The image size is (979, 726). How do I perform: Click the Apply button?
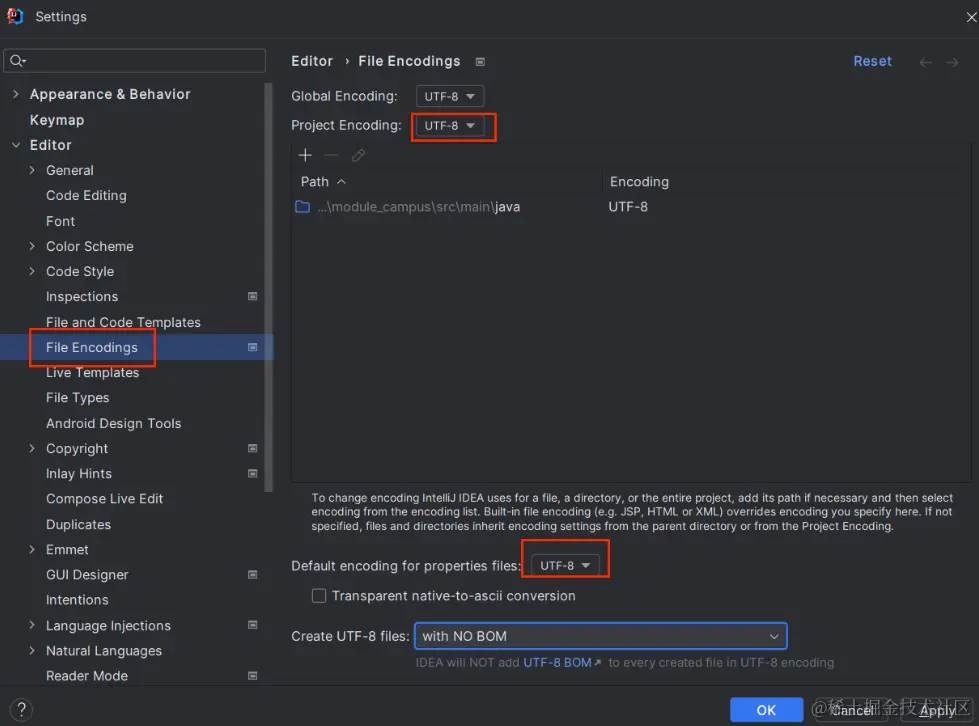937,710
